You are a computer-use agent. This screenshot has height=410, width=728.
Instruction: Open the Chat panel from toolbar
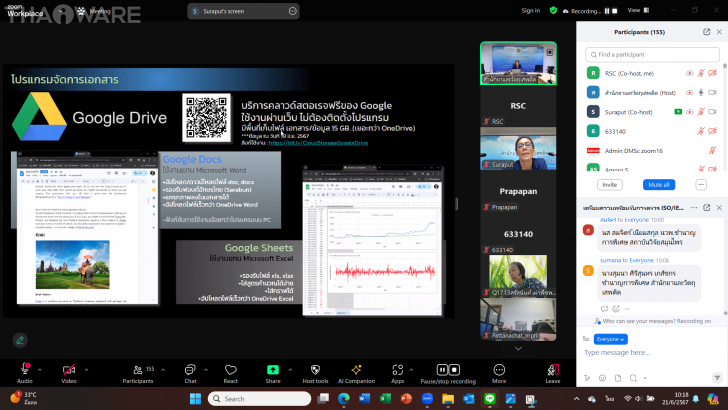click(190, 370)
